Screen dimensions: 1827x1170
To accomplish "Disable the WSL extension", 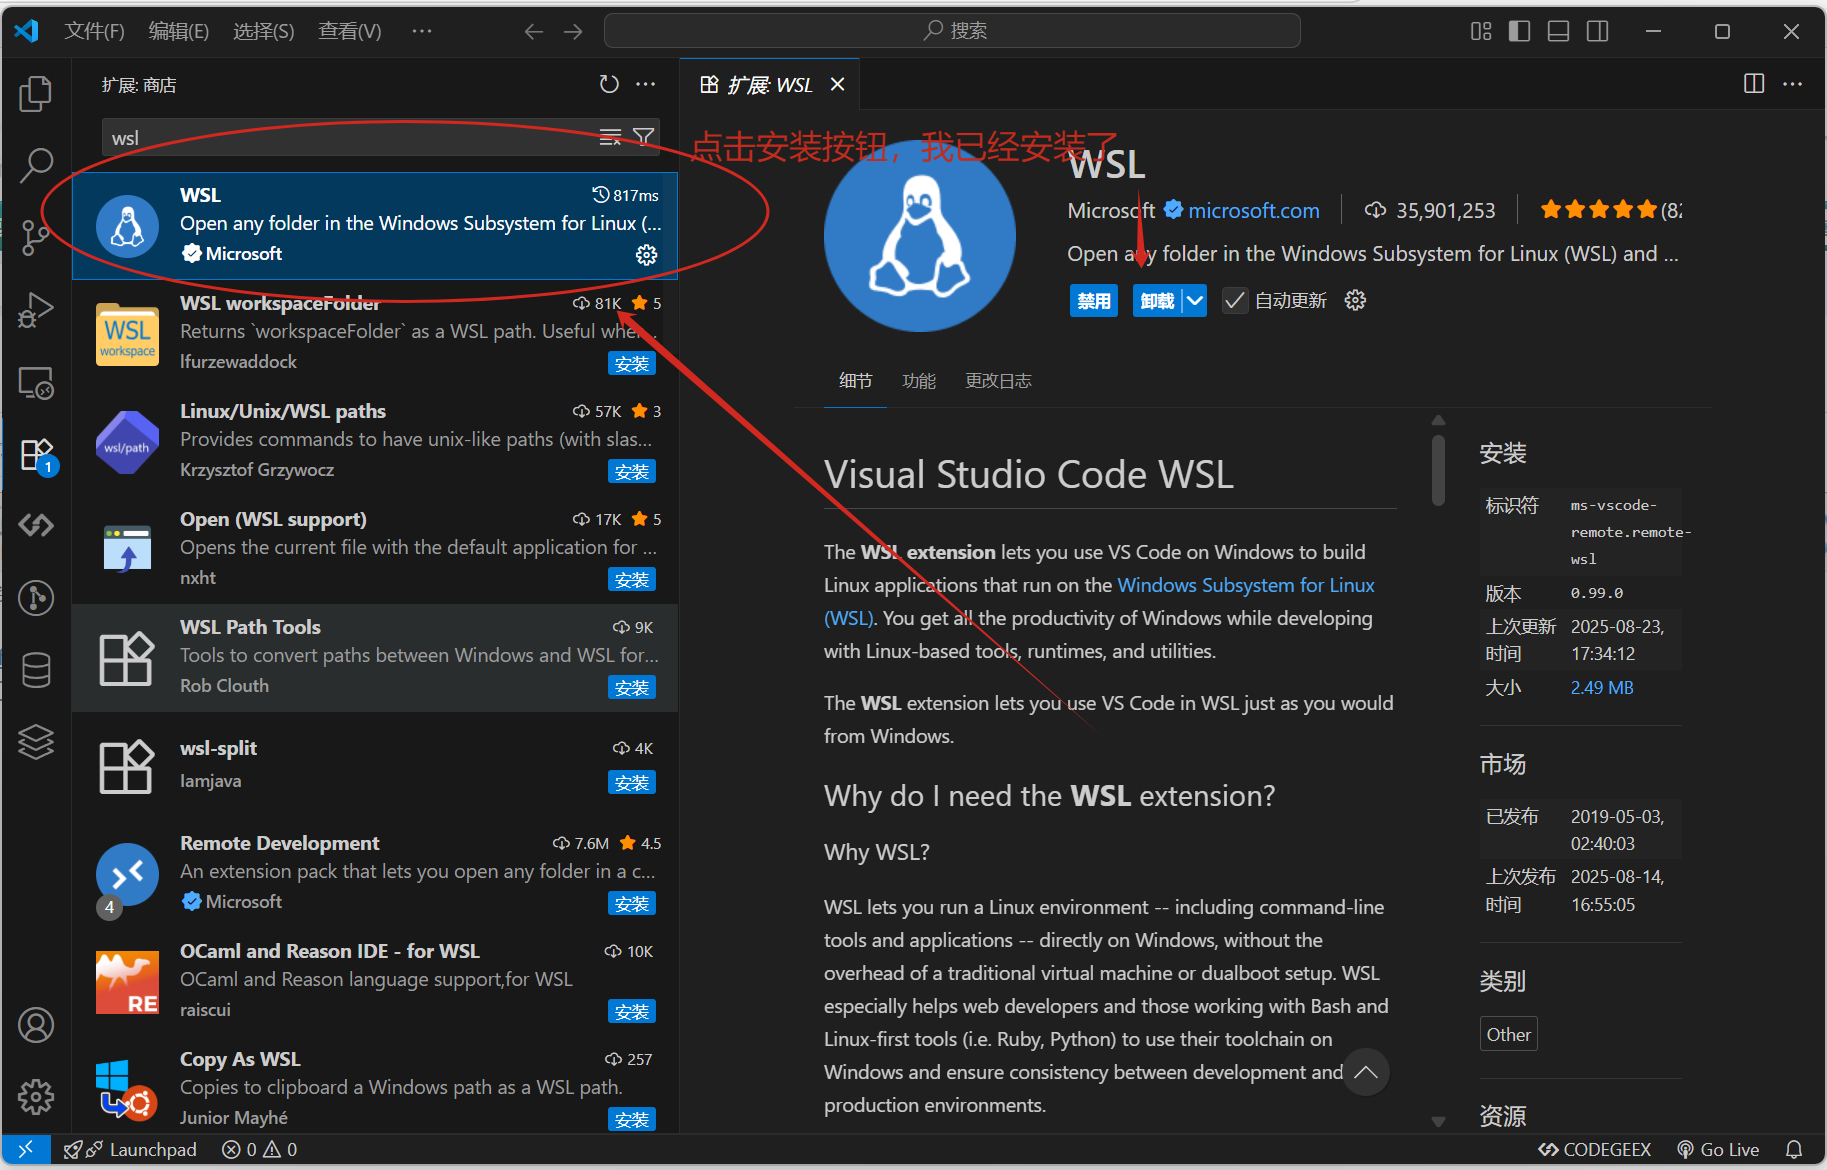I will tap(1094, 301).
